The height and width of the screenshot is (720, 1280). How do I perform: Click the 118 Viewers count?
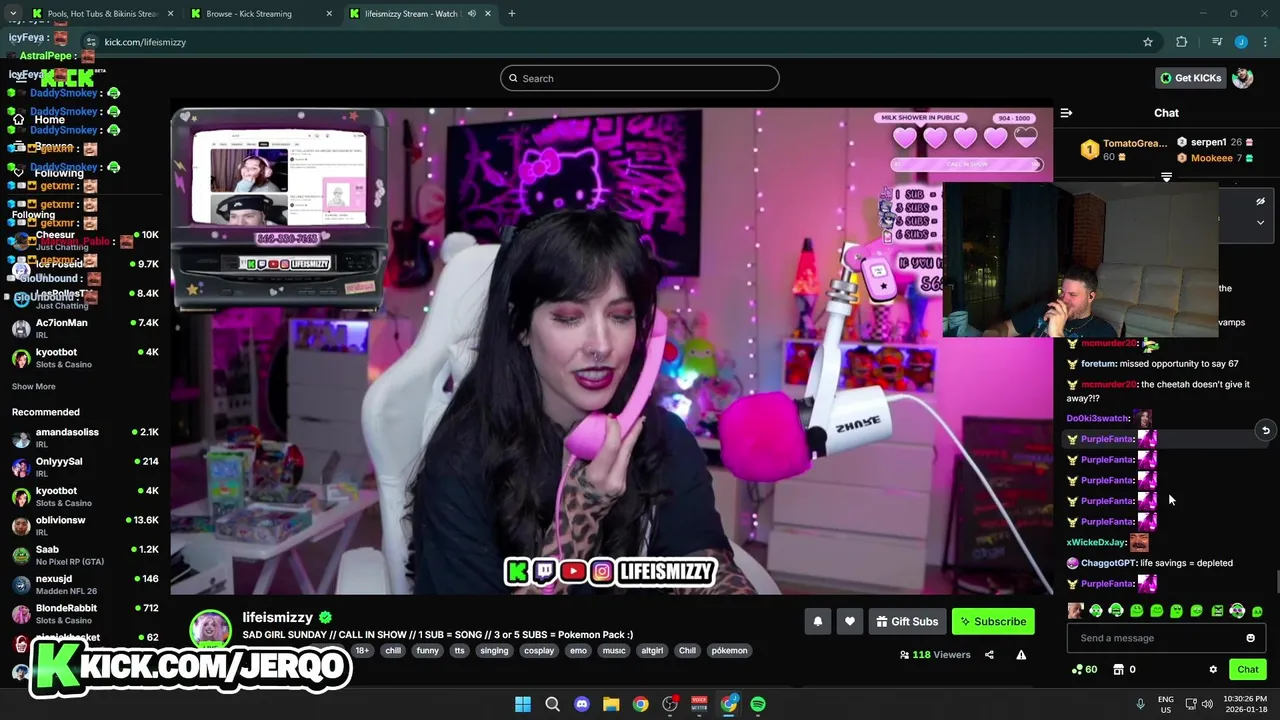935,655
